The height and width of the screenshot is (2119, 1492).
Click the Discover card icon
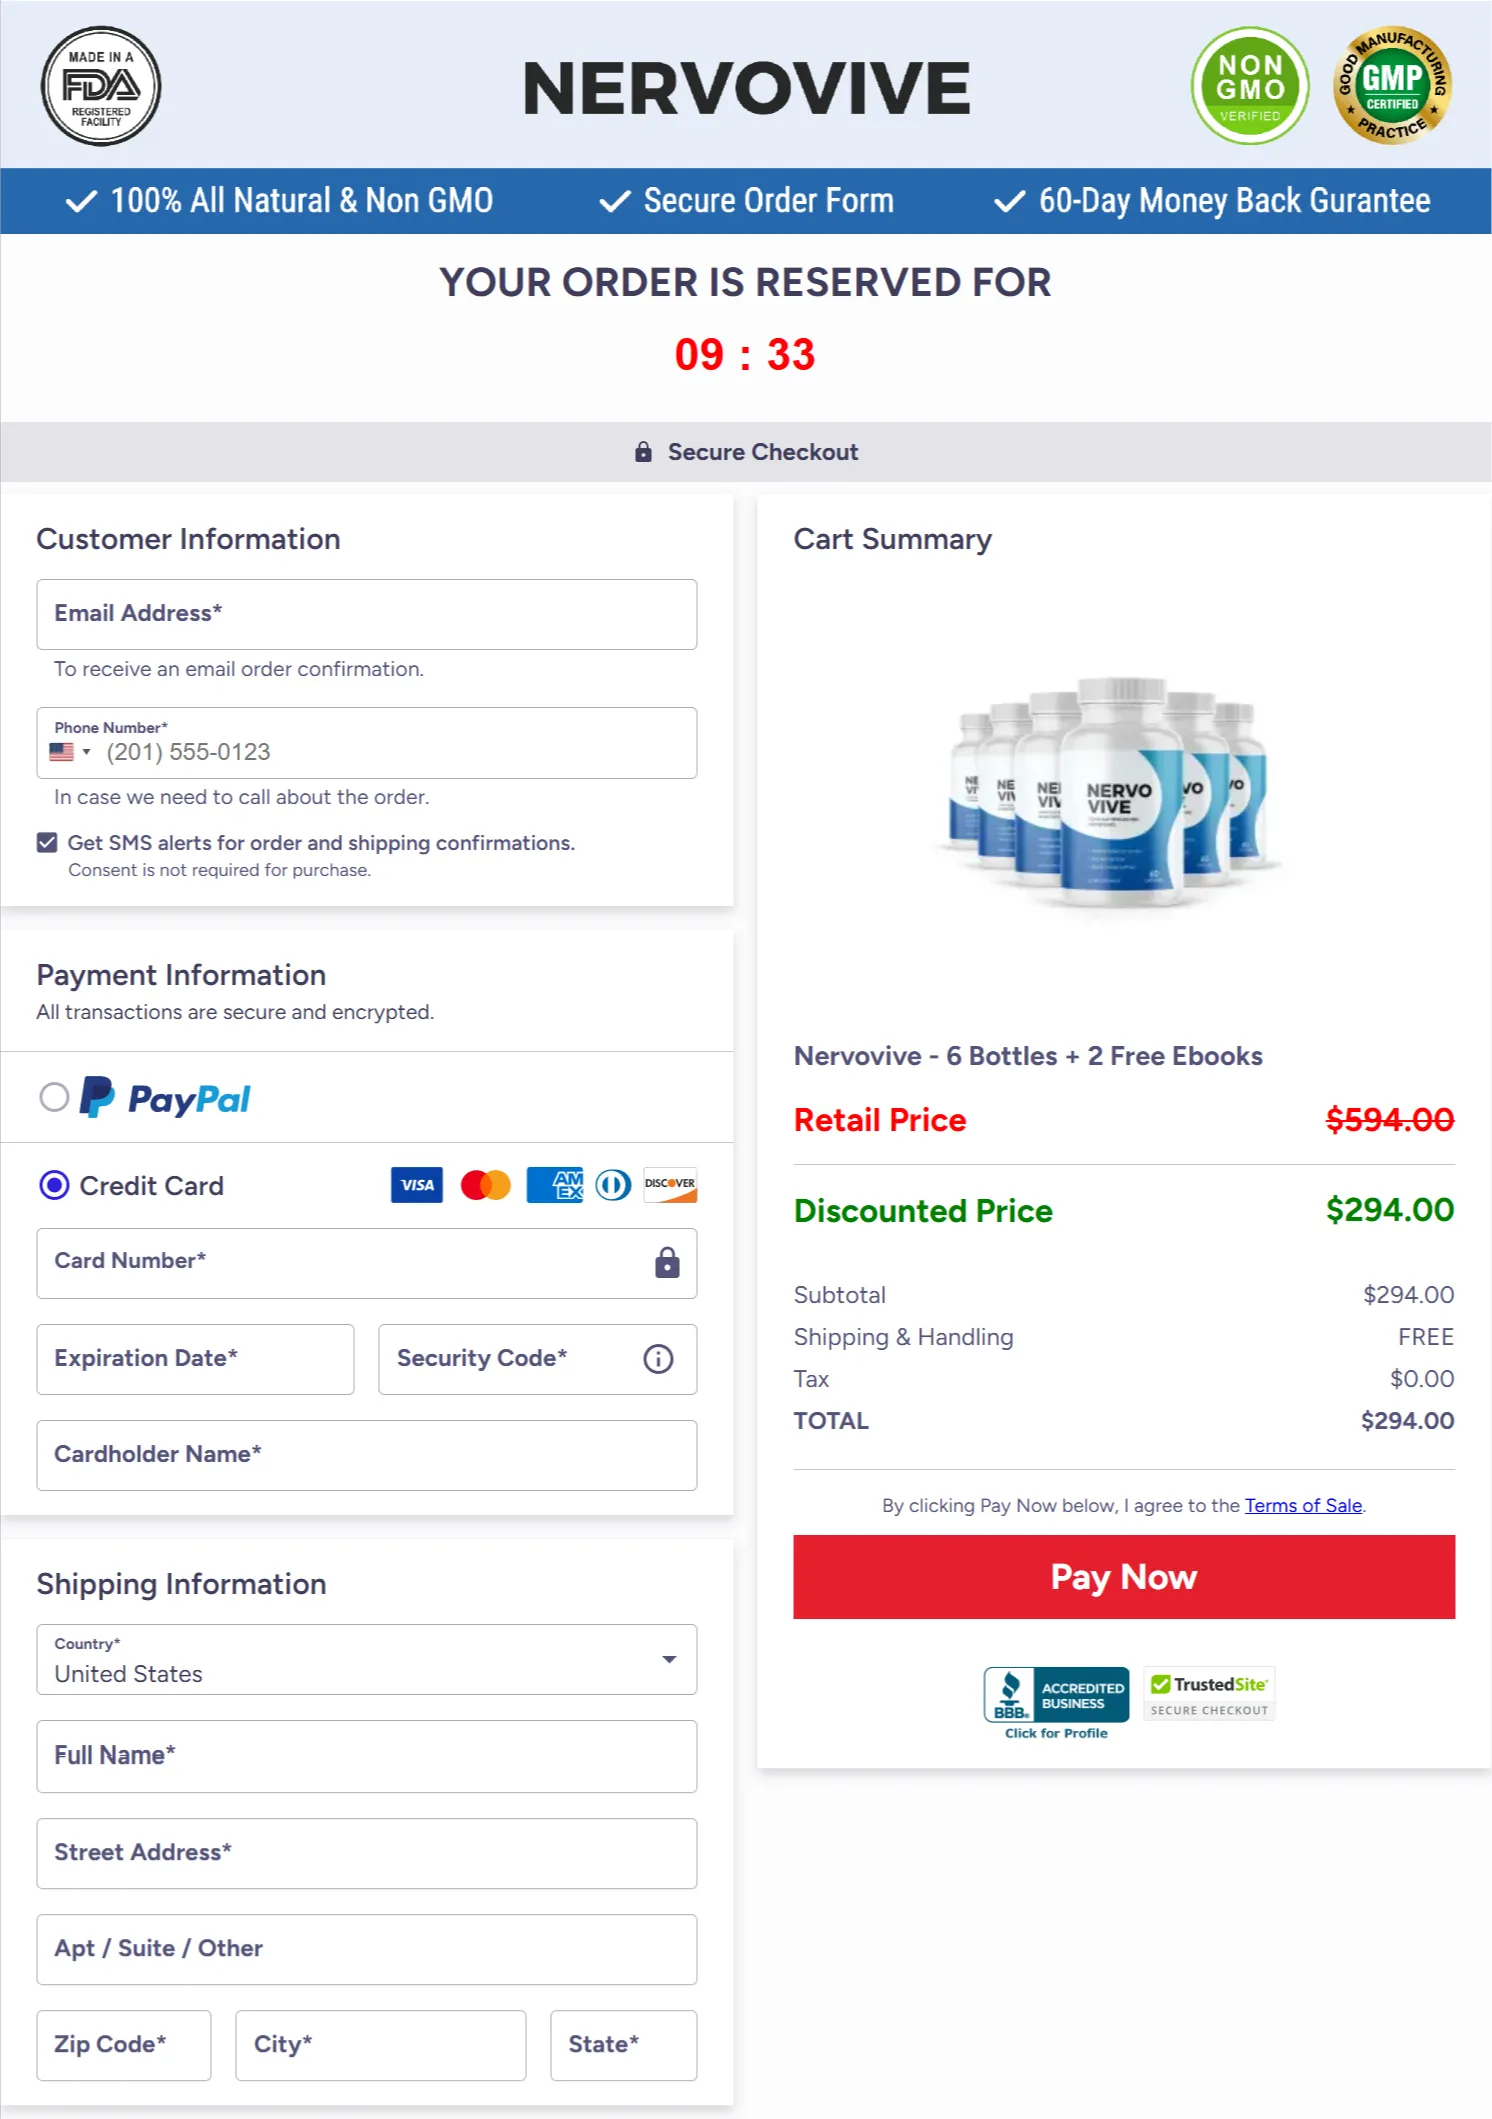(x=669, y=1185)
